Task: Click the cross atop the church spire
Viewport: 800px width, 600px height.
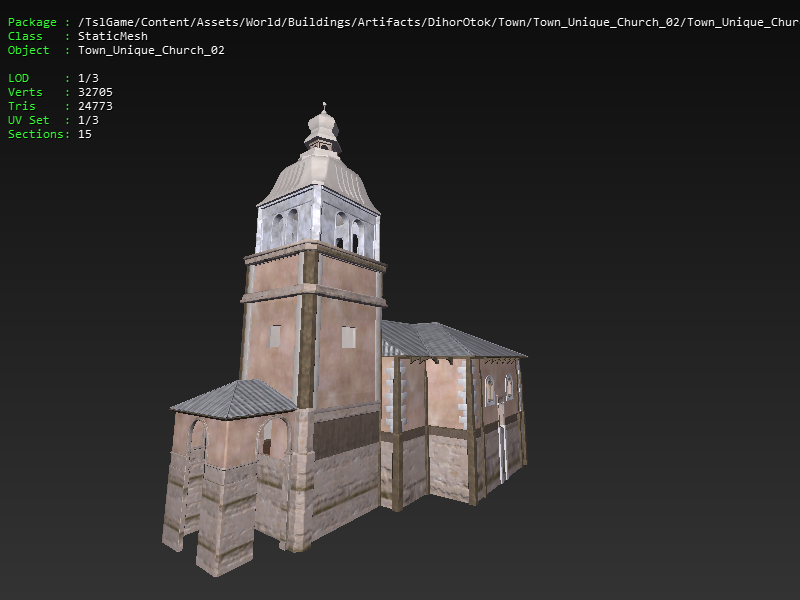Action: 324,107
